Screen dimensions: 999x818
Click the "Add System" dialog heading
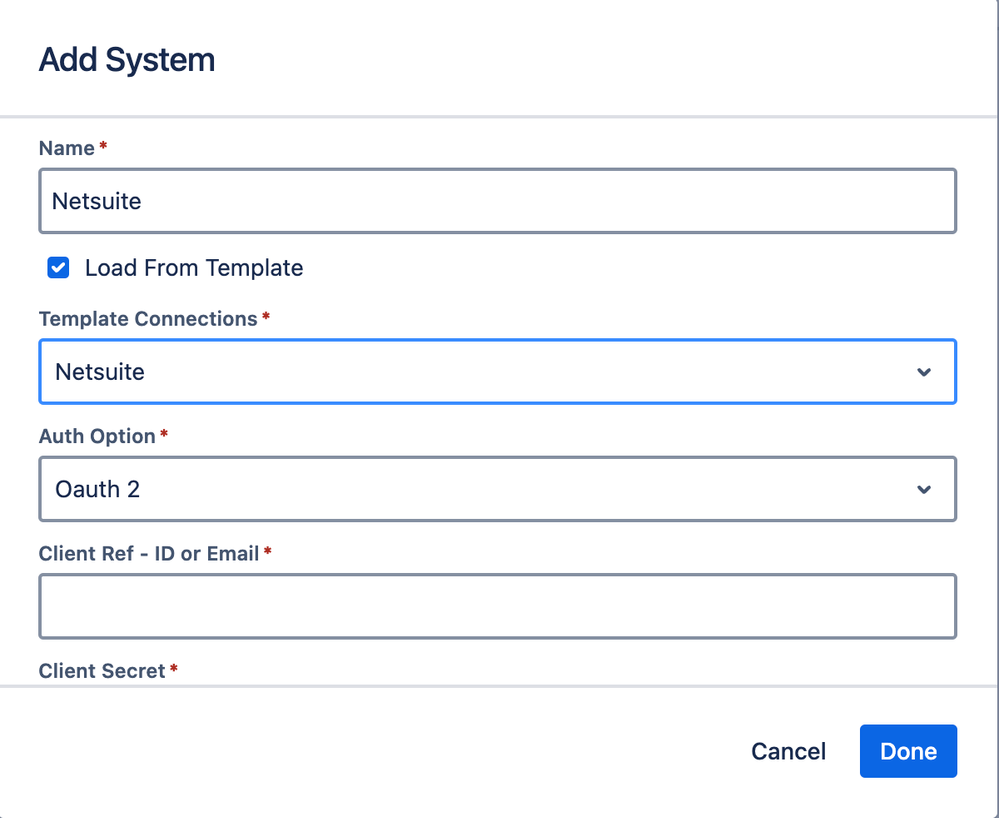127,60
